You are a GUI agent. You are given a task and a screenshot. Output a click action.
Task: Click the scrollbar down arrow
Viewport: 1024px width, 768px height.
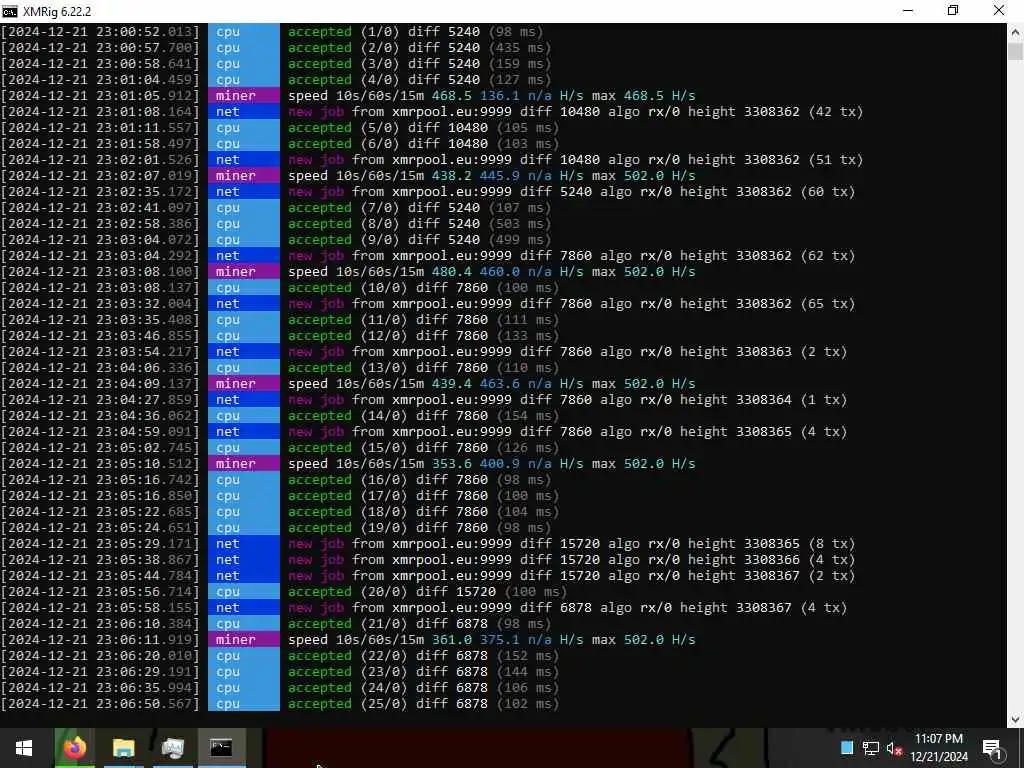tap(1016, 719)
